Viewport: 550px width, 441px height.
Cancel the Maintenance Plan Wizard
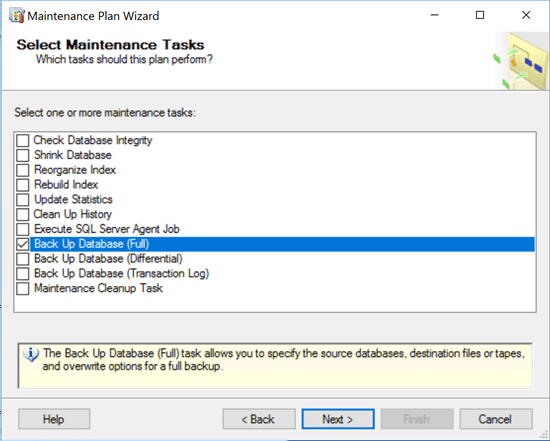click(496, 419)
